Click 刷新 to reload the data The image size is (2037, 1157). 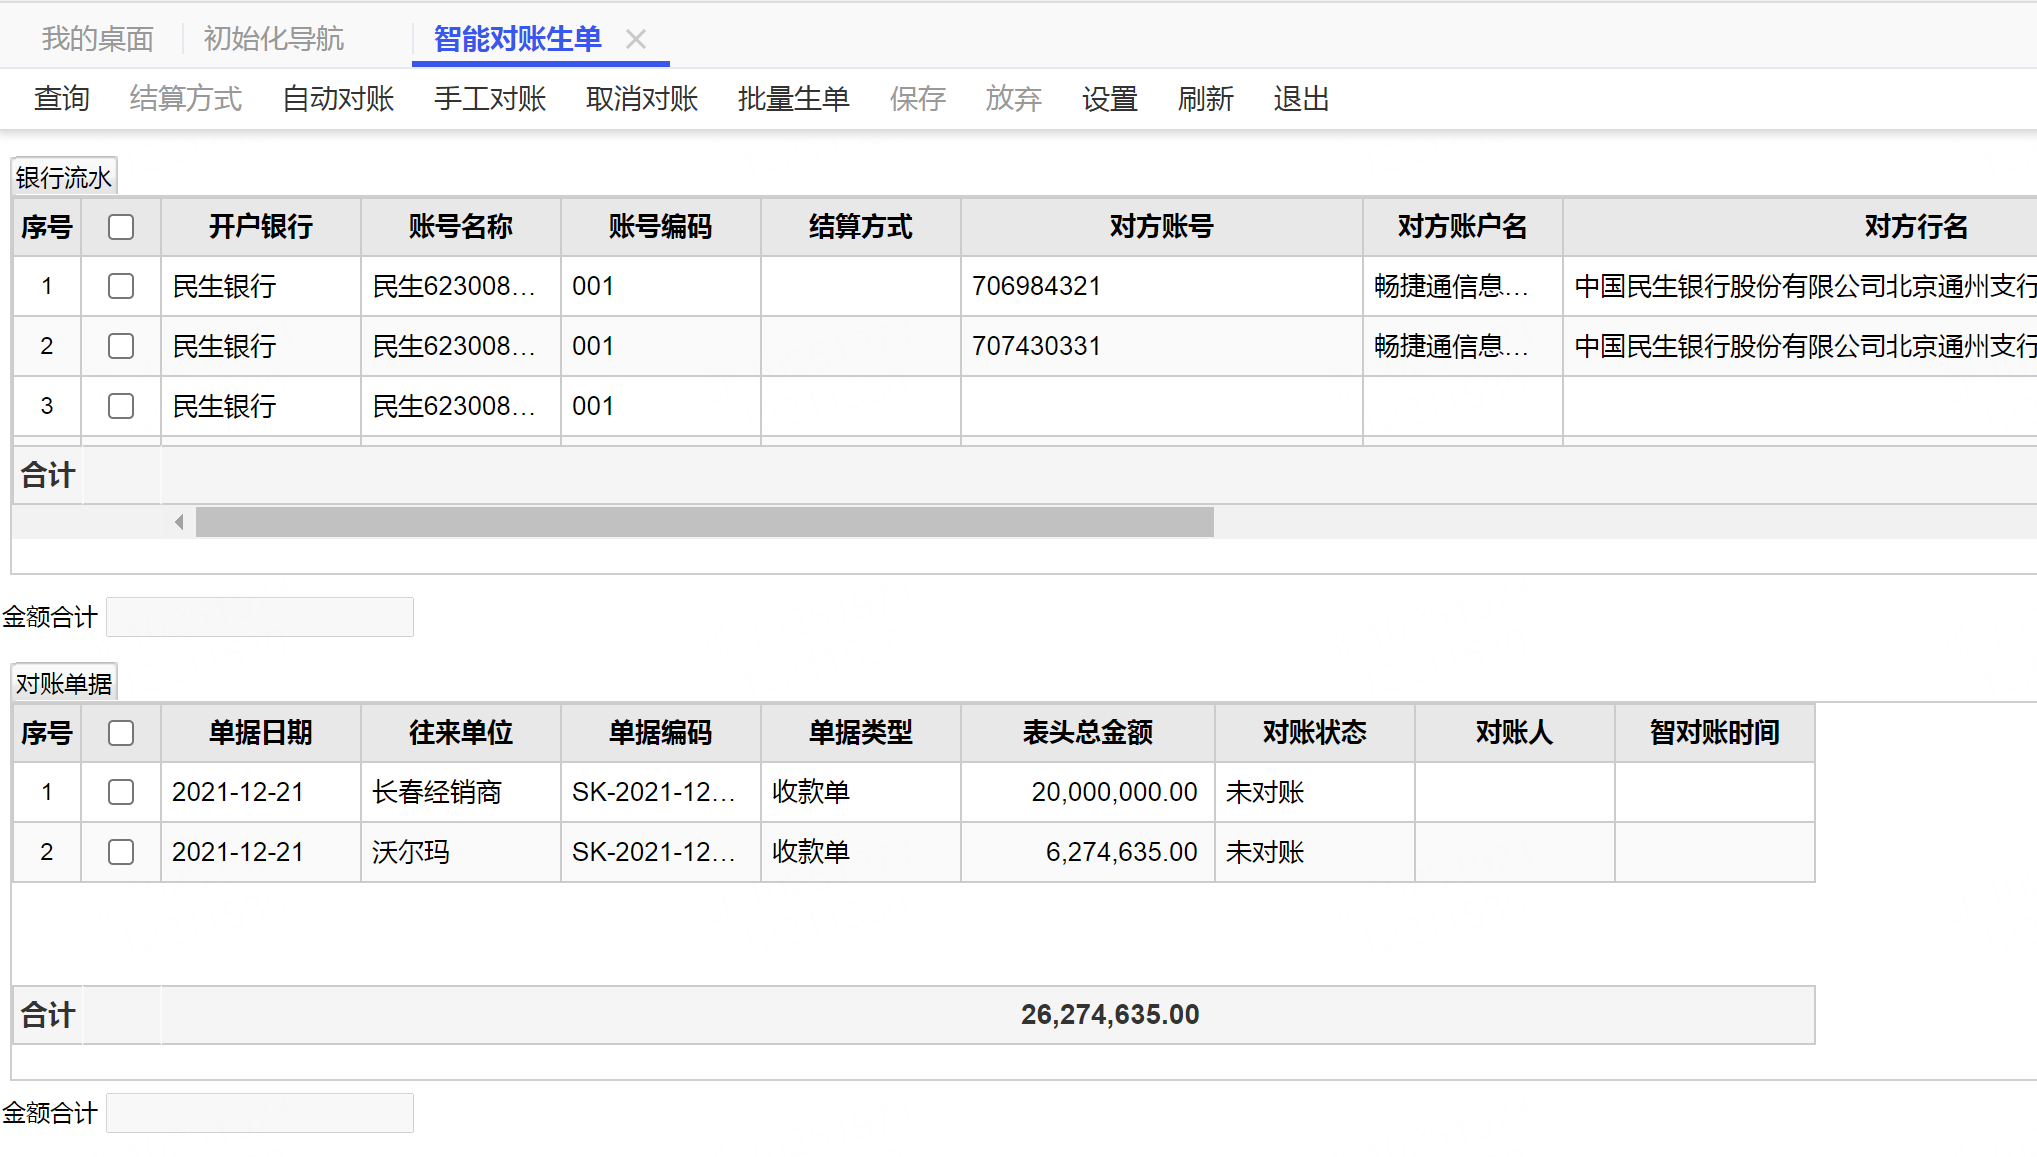coord(1206,99)
